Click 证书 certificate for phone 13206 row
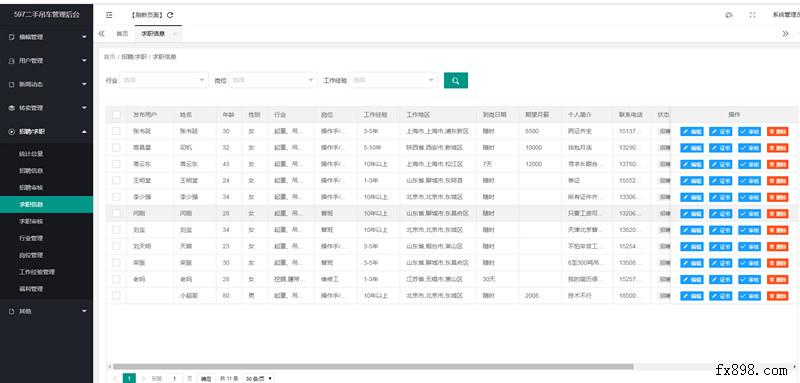 (x=720, y=214)
